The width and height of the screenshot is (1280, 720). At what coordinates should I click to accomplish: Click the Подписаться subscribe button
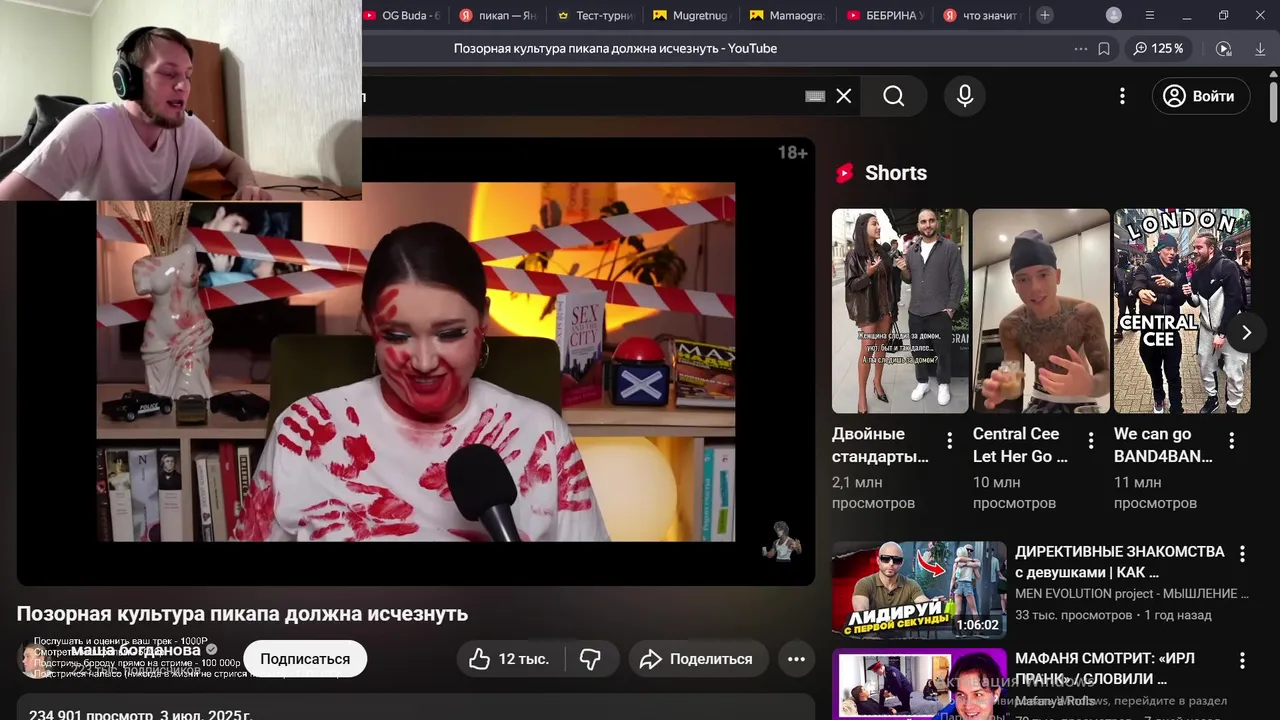click(305, 659)
